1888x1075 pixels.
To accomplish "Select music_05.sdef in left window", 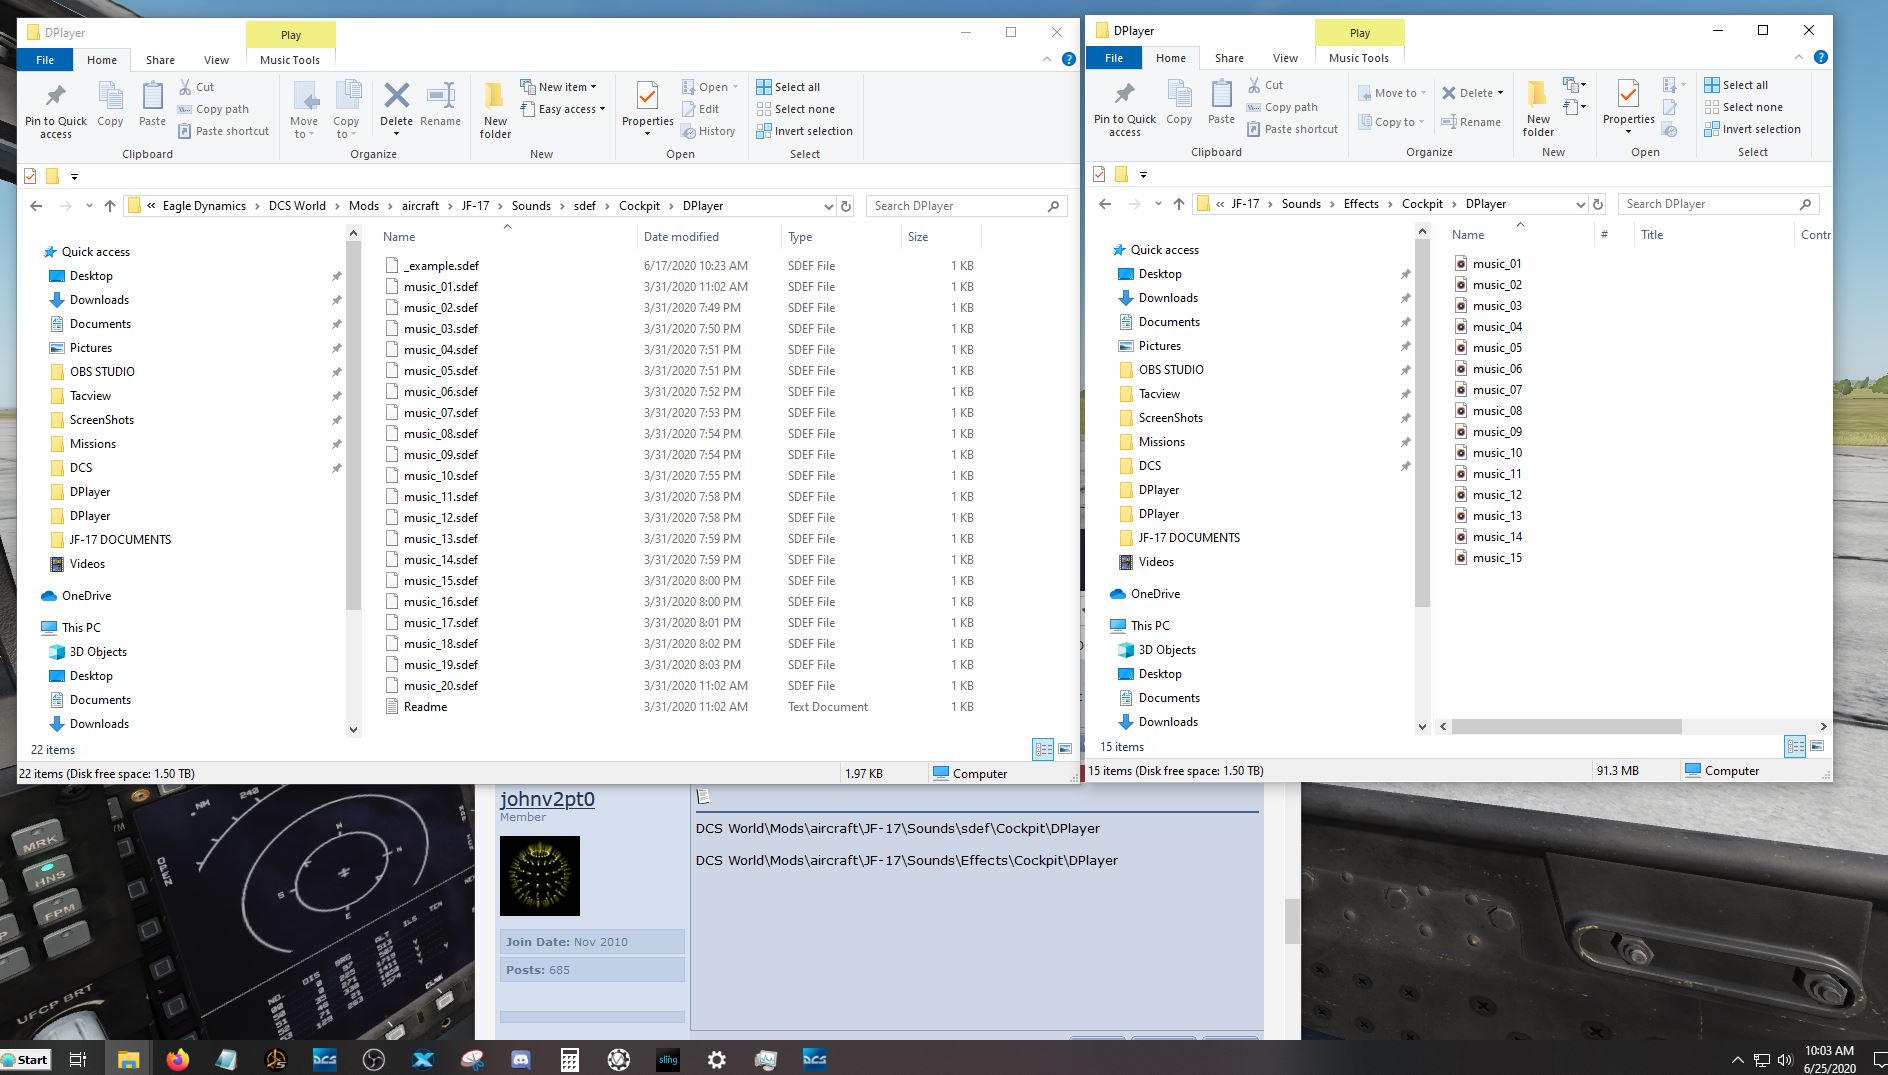I will point(441,371).
